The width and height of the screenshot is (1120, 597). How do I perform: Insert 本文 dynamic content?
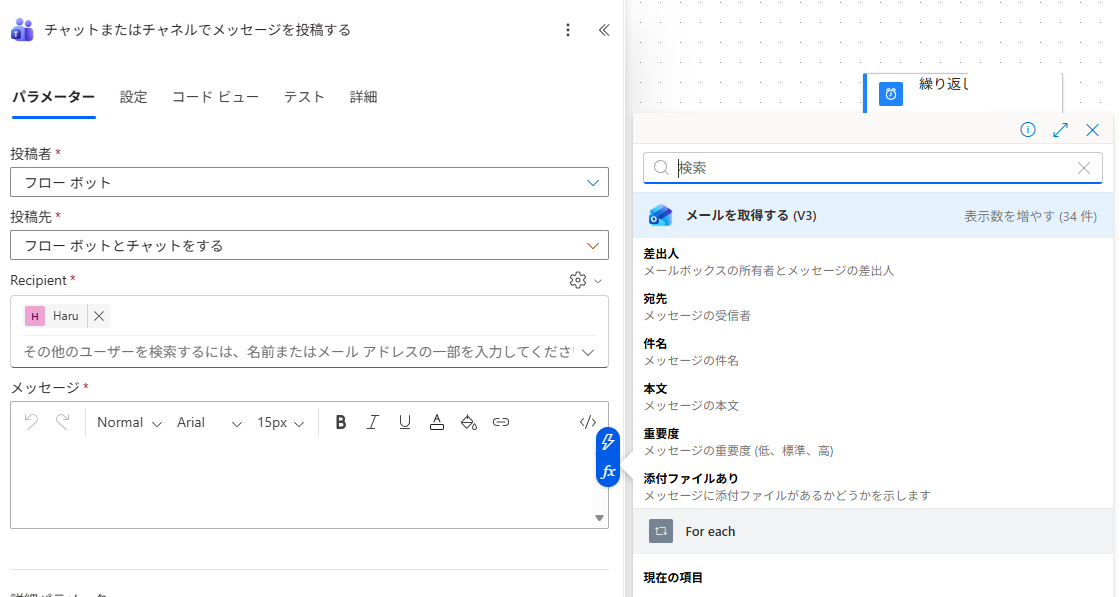pyautogui.click(x=873, y=397)
